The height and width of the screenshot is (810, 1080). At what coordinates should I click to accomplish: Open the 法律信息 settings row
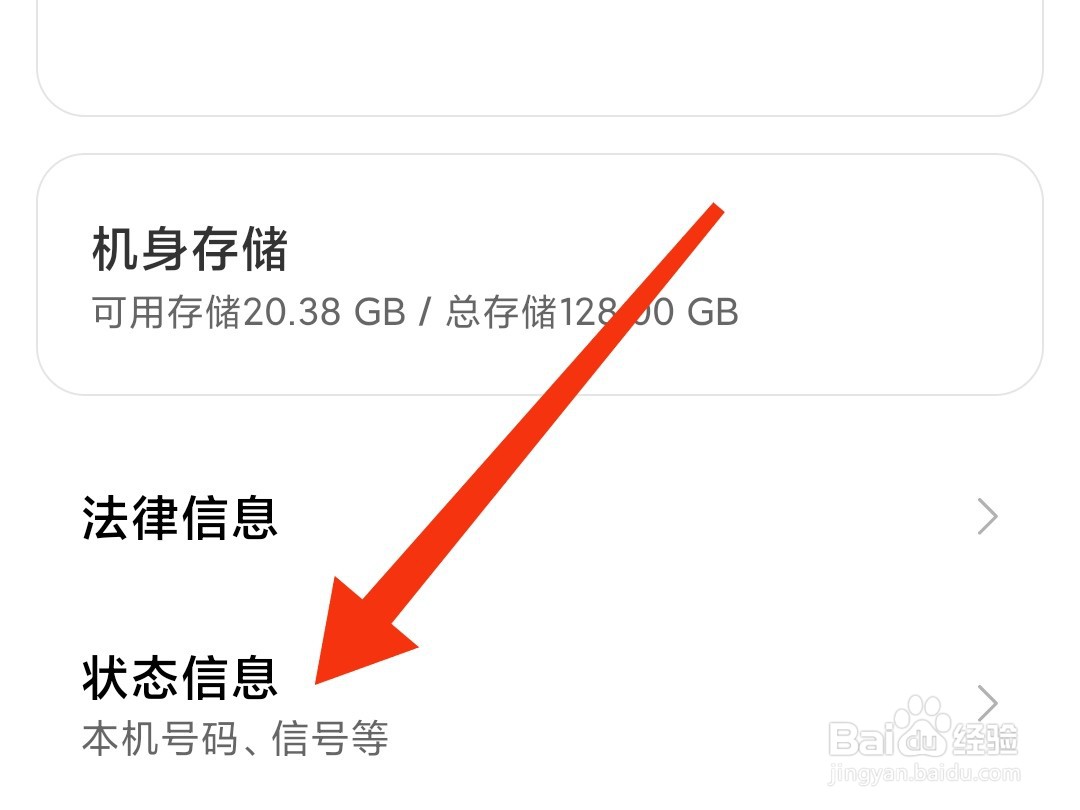coord(540,518)
